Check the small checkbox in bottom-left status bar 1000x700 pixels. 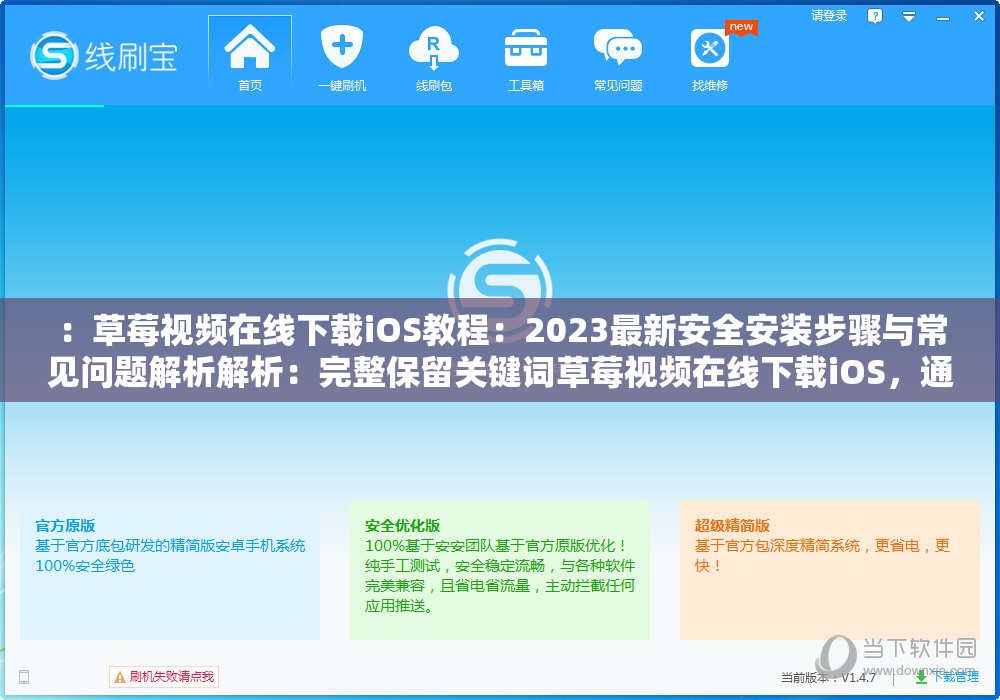coord(22,676)
